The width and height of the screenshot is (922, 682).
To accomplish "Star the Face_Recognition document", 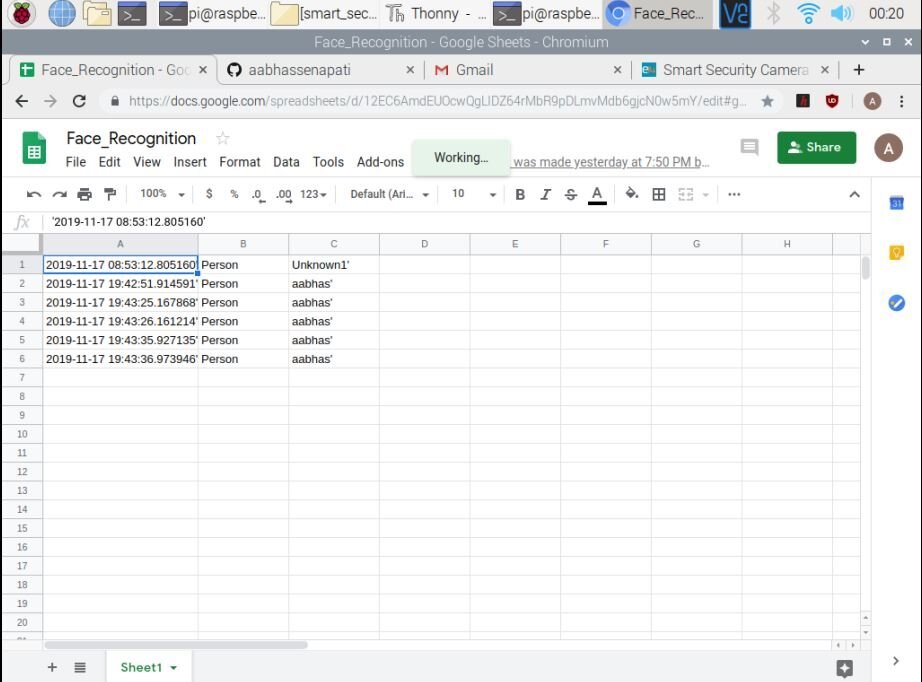I will (x=223, y=138).
